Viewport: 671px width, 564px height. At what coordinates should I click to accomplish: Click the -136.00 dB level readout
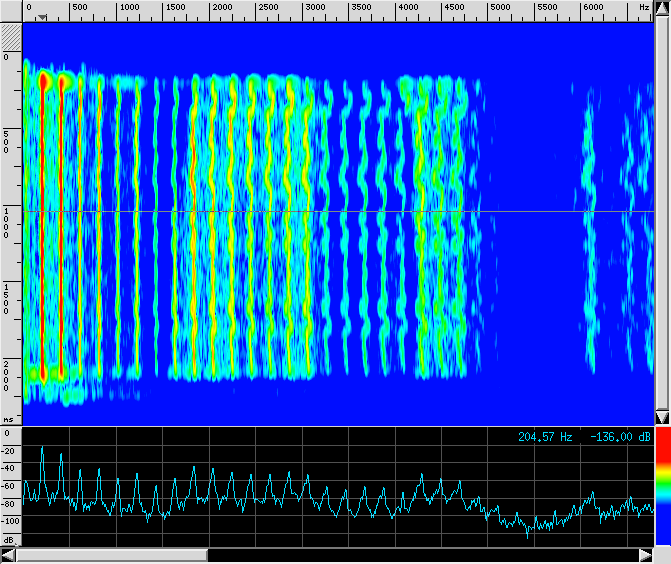[619, 437]
